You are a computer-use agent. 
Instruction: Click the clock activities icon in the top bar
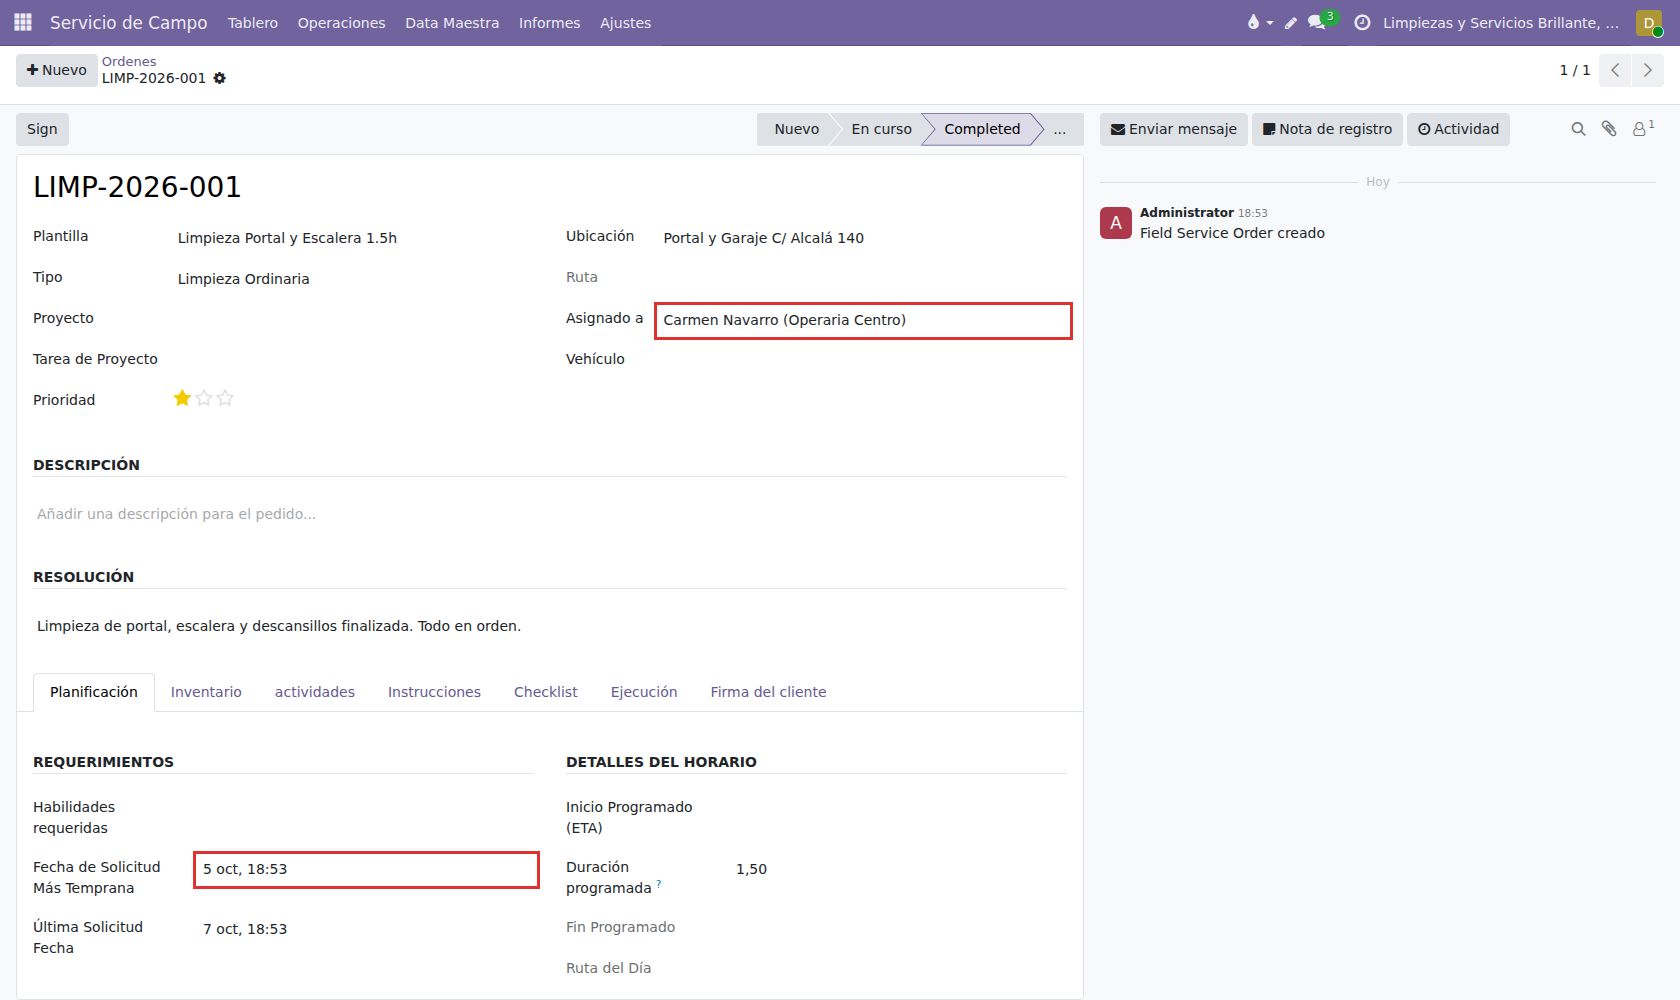tap(1362, 22)
